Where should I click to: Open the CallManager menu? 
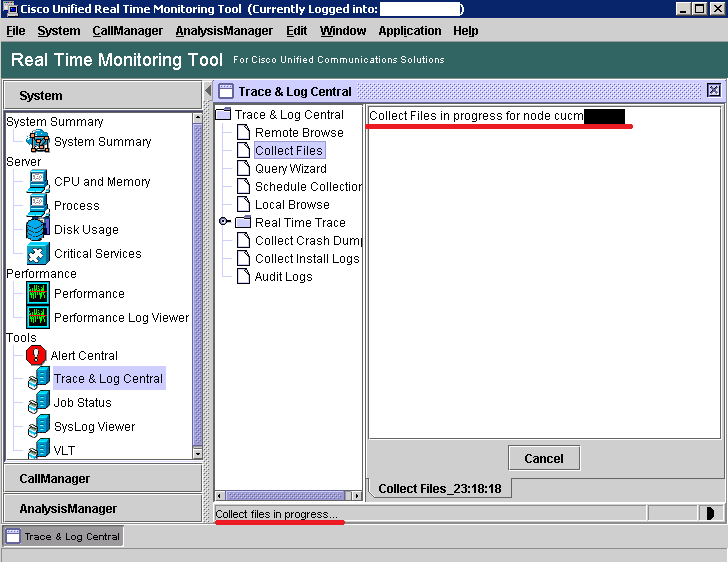pos(128,31)
